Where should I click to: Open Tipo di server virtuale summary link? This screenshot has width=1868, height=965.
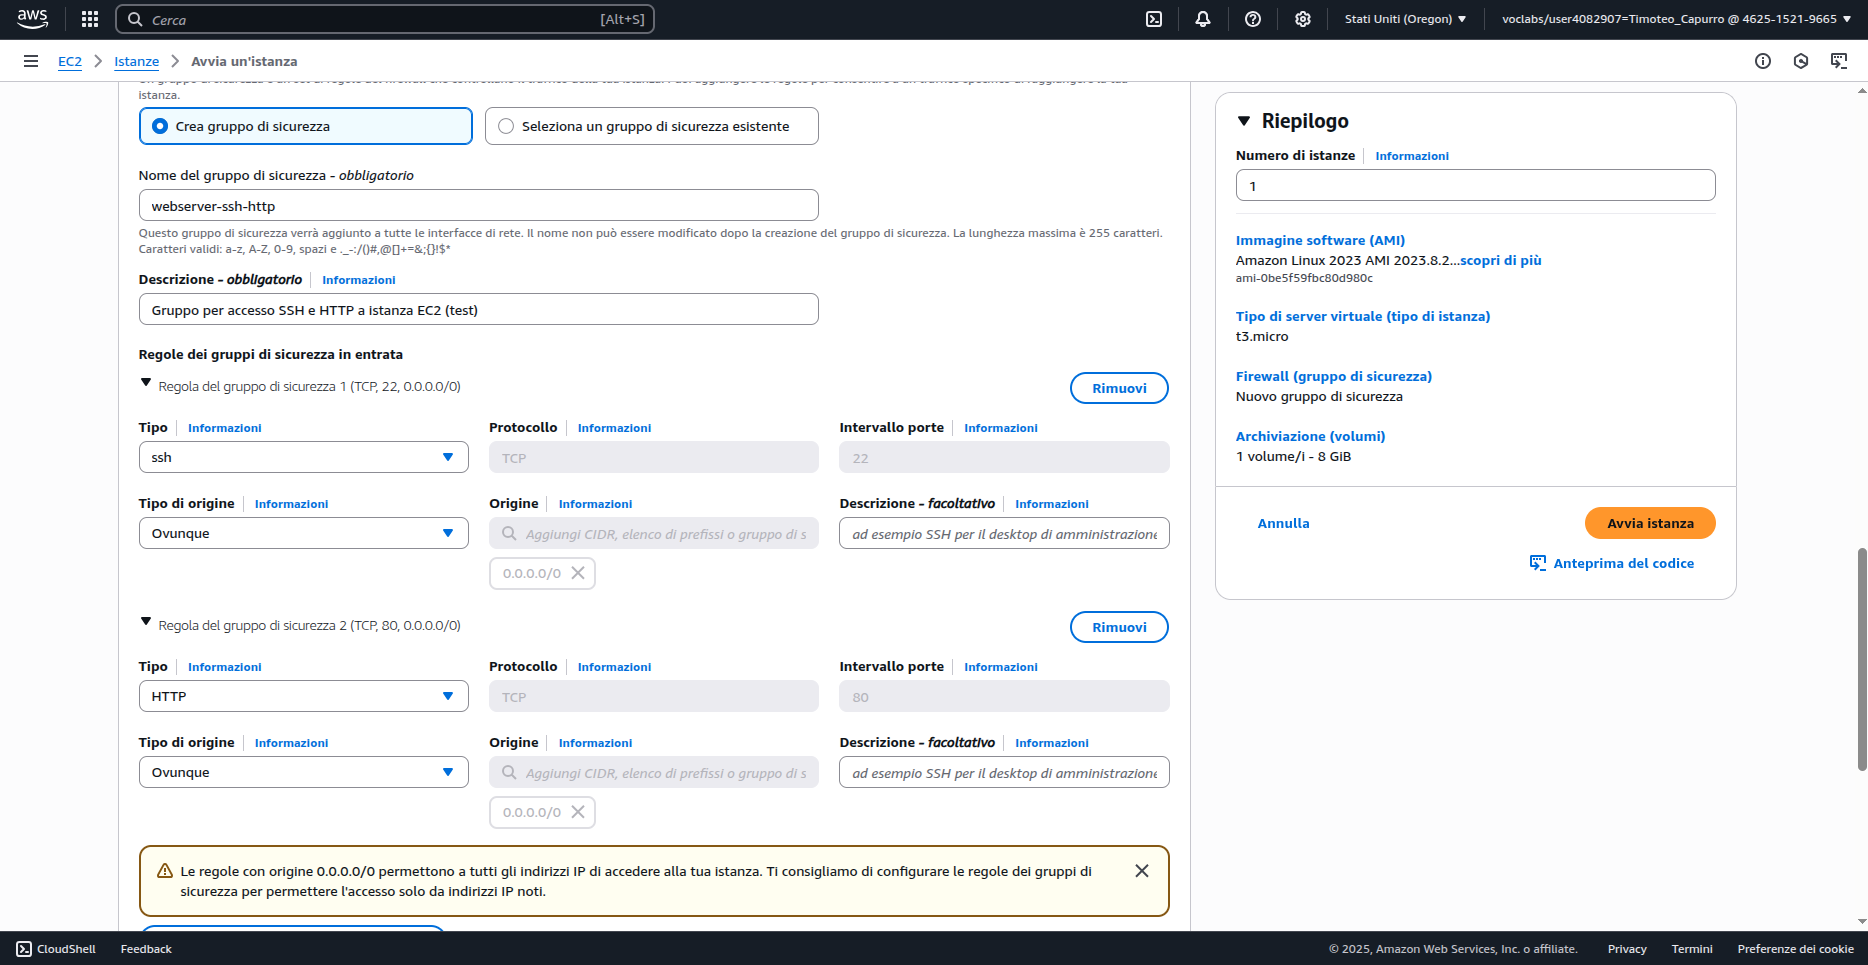1363,316
